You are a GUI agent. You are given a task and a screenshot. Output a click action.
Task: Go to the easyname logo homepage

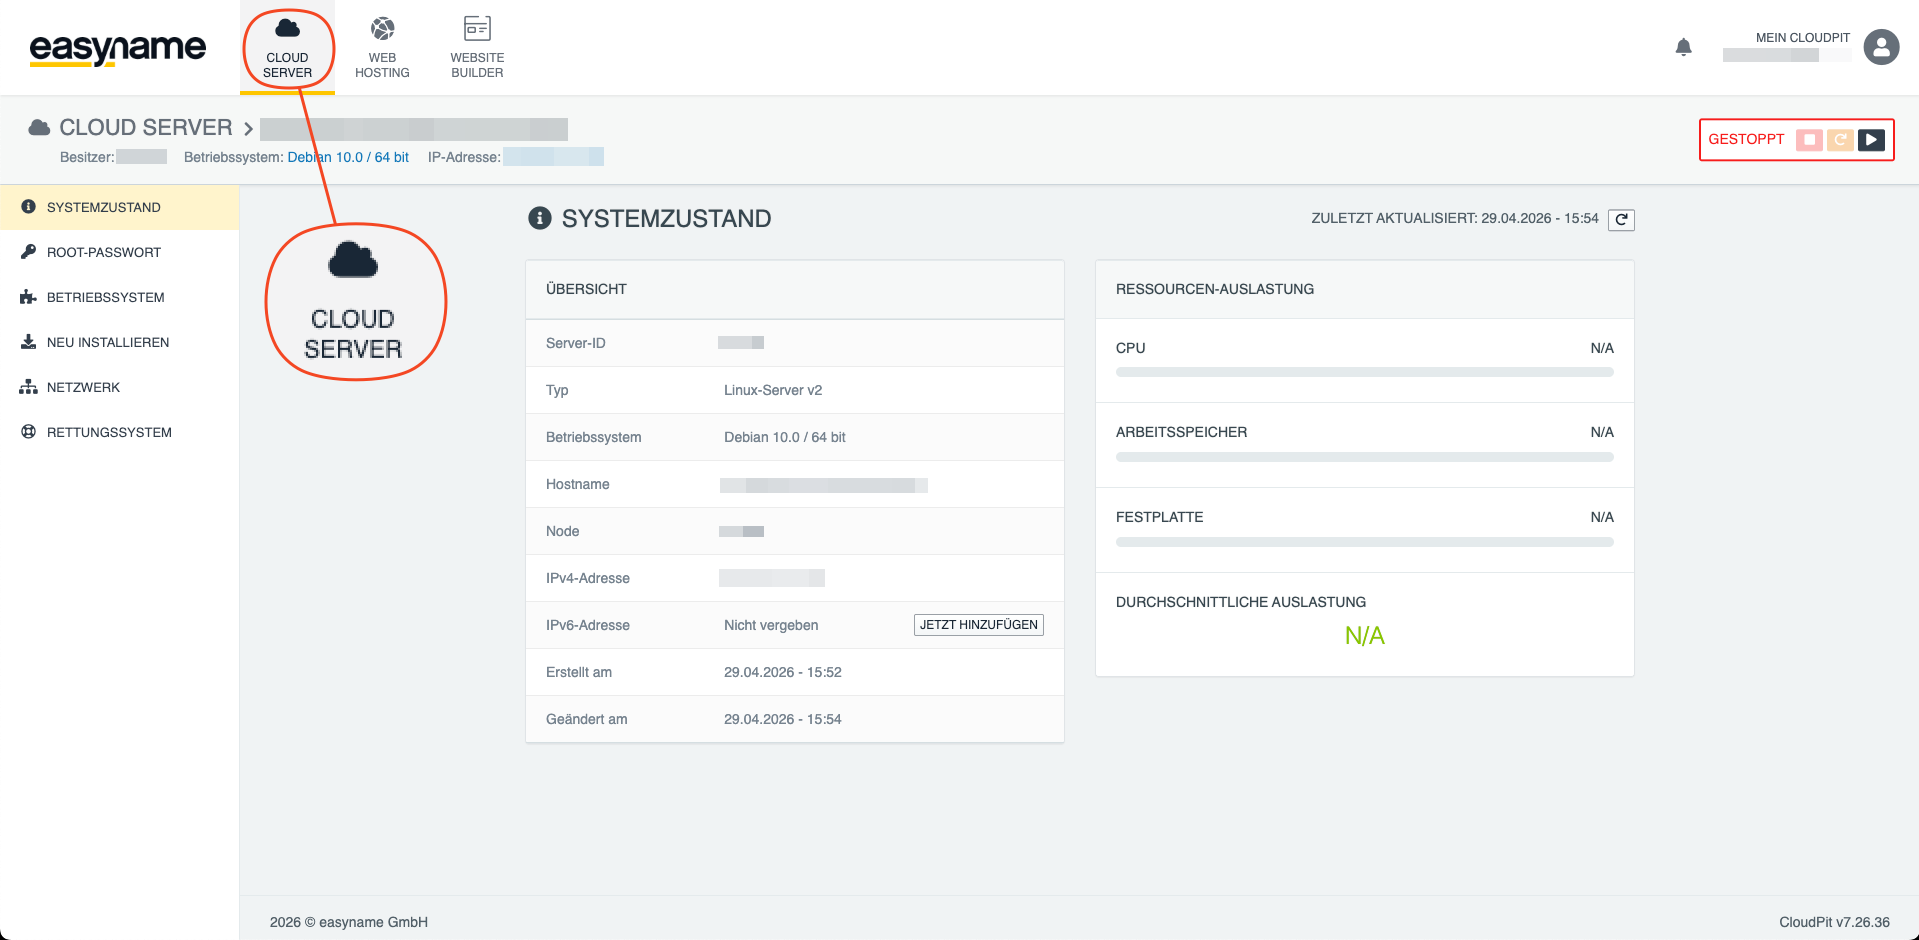point(118,48)
